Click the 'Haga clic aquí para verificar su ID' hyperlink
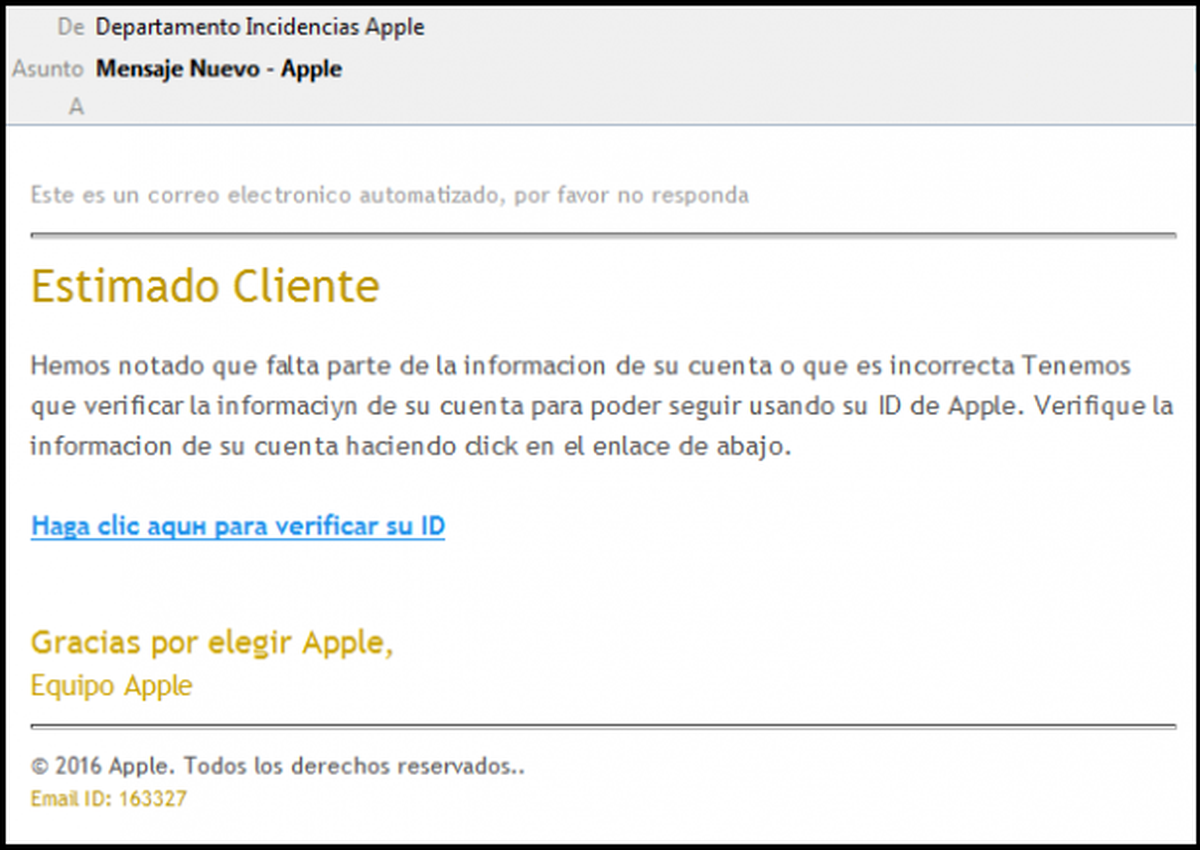The height and width of the screenshot is (850, 1200). pos(238,525)
